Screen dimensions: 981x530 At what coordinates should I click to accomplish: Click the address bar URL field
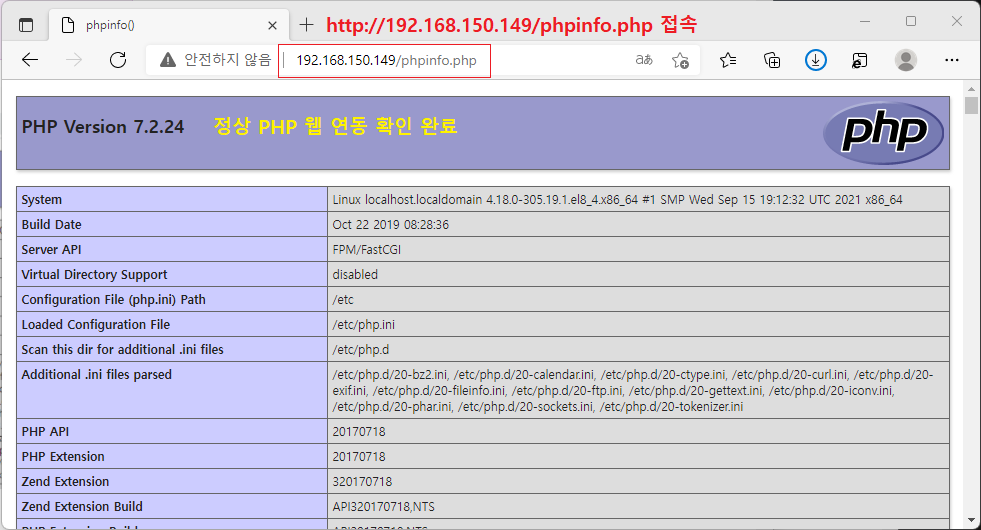386,61
